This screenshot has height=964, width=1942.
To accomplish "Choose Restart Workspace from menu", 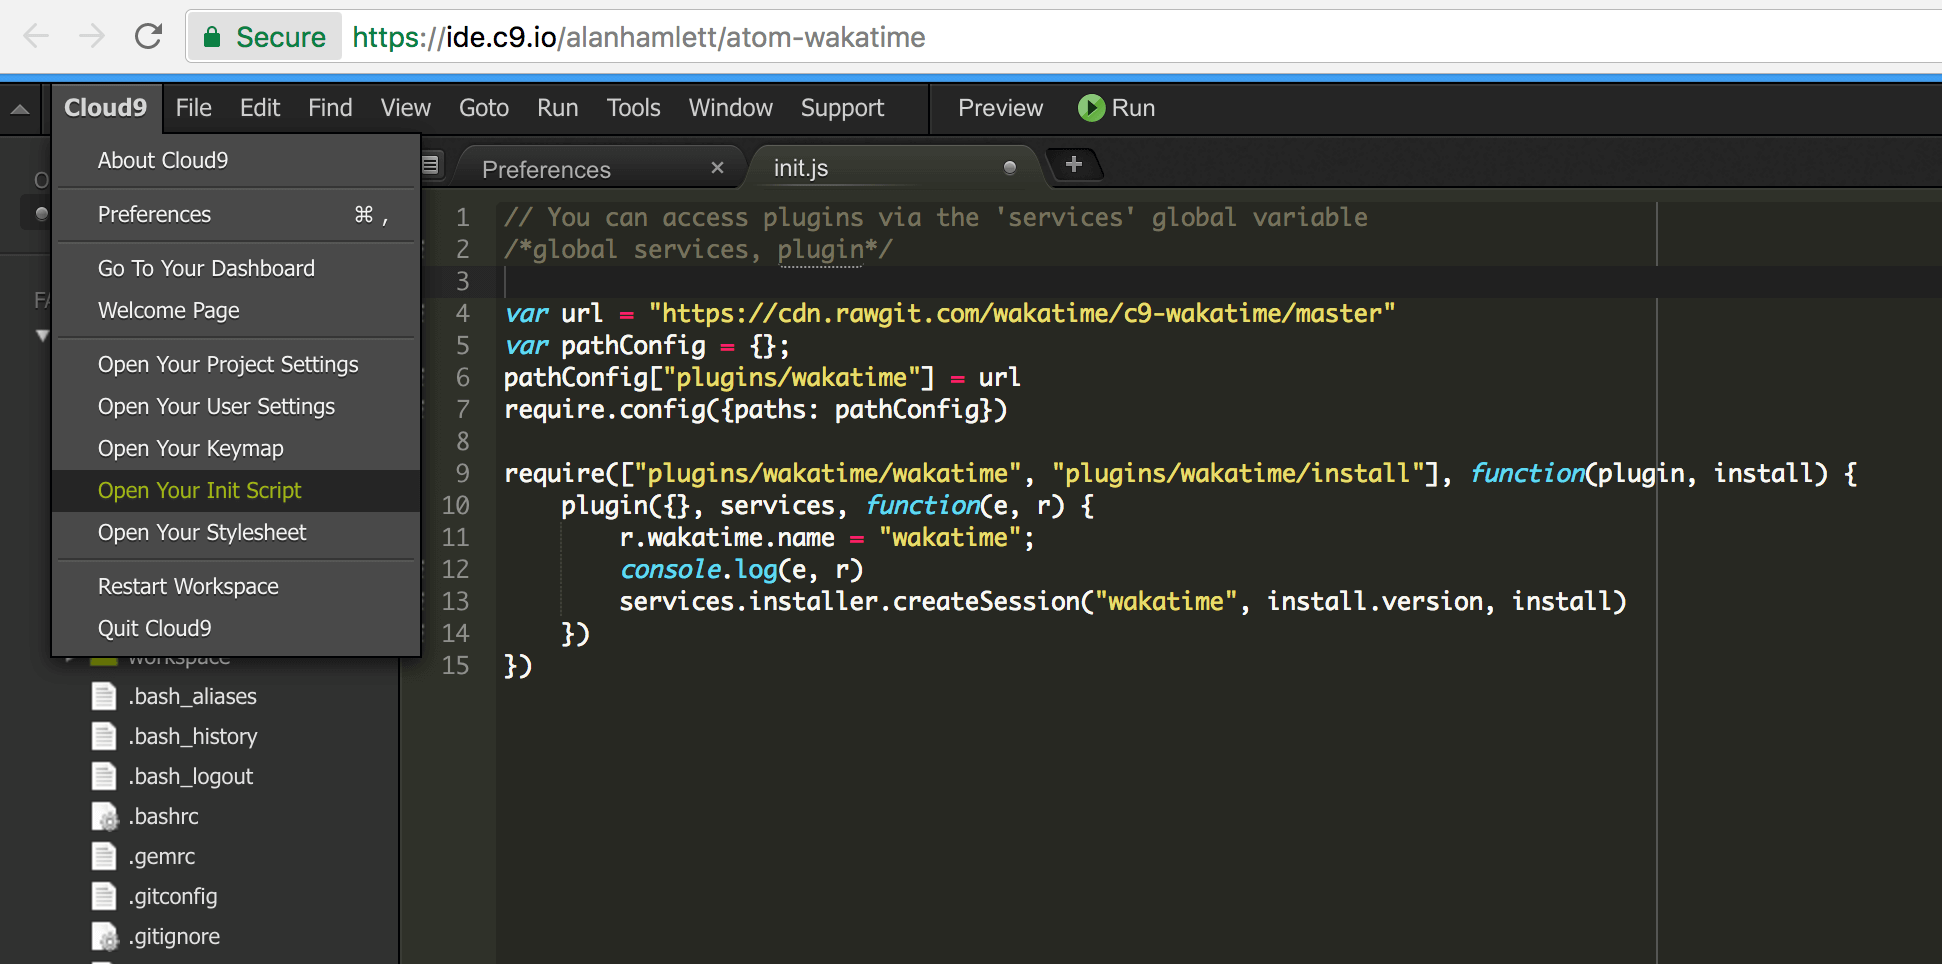I will [188, 587].
